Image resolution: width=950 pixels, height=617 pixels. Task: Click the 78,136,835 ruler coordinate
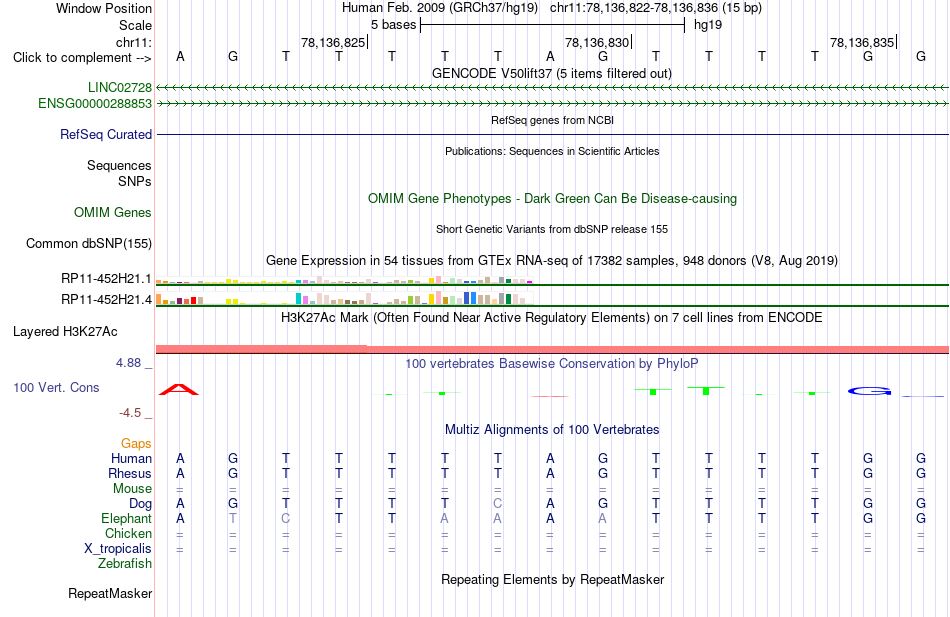click(862, 42)
